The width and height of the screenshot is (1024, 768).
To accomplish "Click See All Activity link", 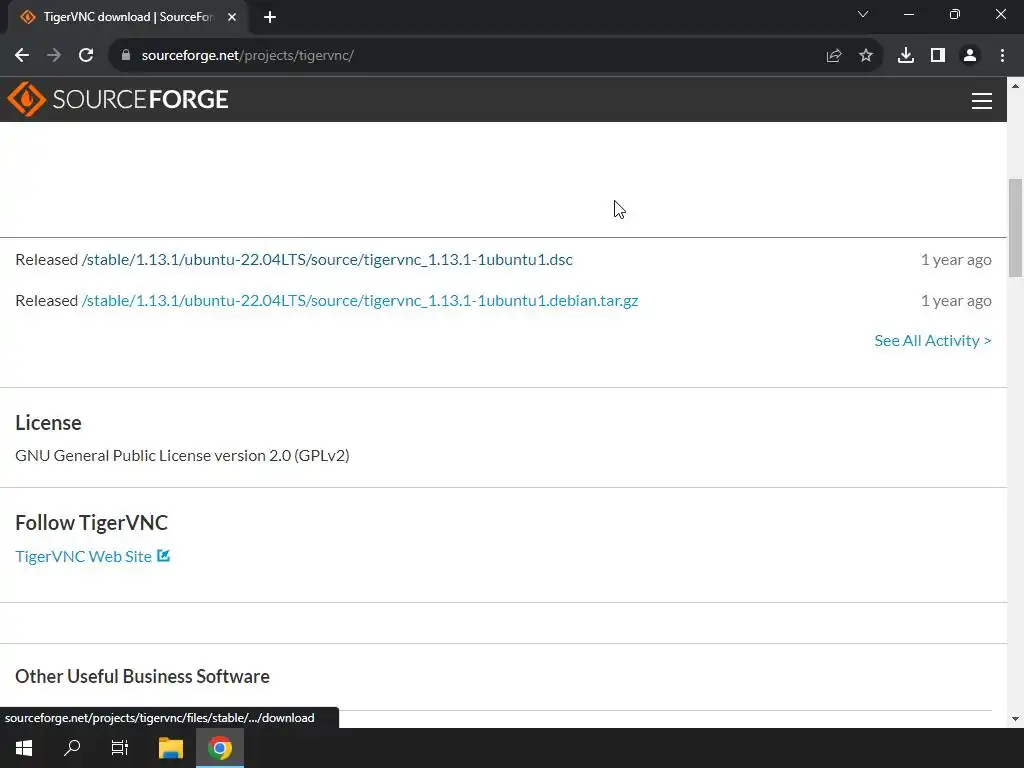I will click(933, 341).
